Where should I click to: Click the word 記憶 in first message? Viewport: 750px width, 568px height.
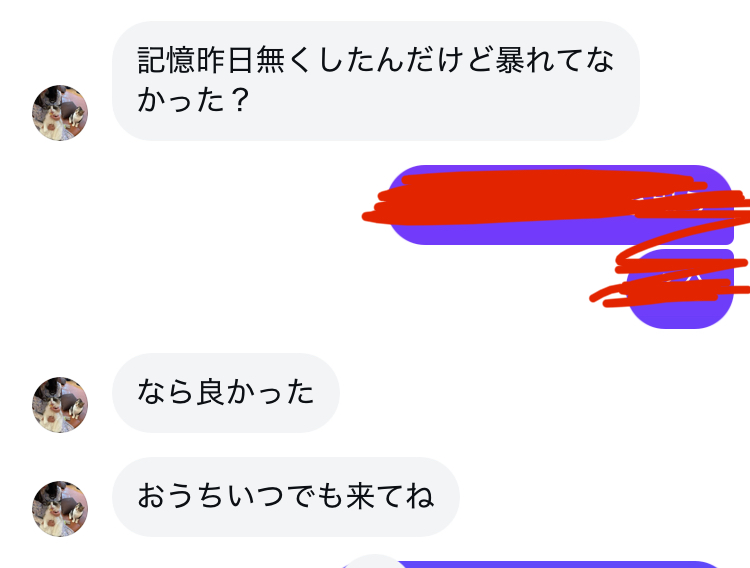pos(166,60)
